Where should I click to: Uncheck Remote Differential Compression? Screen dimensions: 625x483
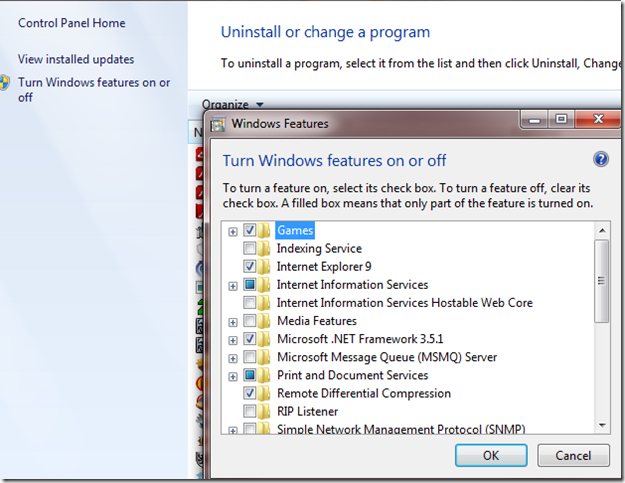pyautogui.click(x=250, y=393)
